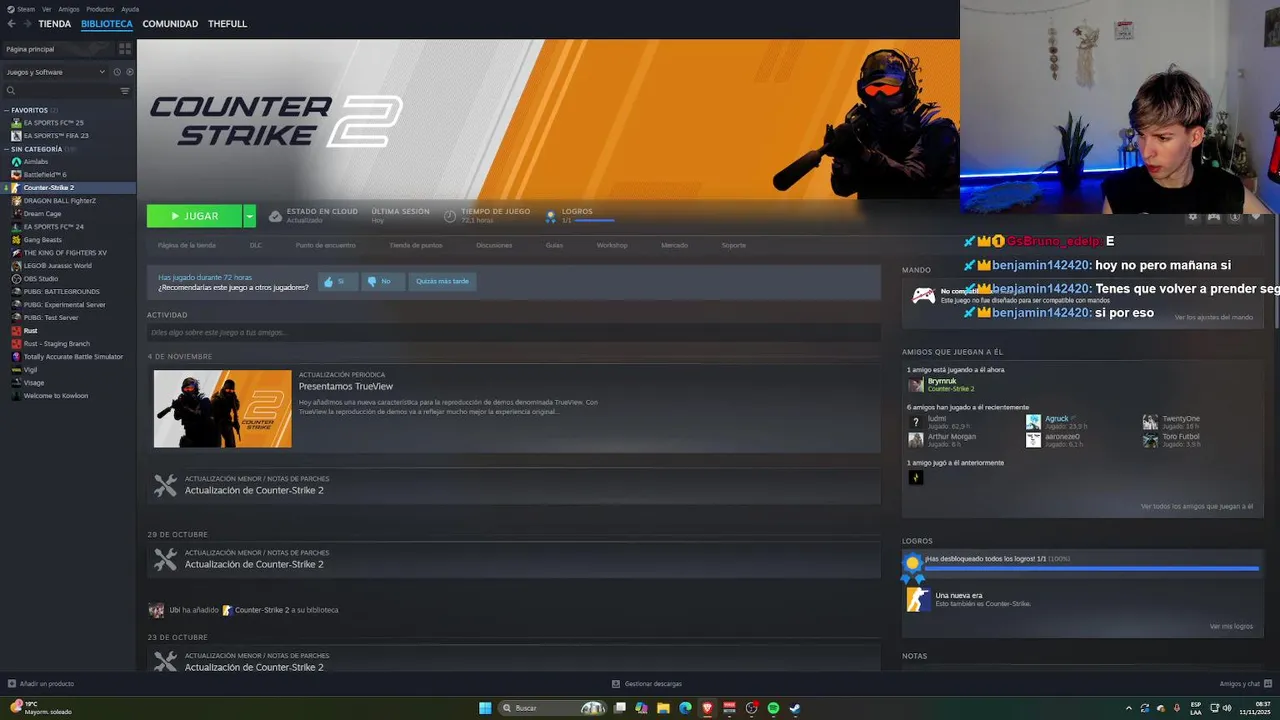Screen dimensions: 1280x720
Task: Open the Discusiones game link
Action: pyautogui.click(x=494, y=245)
